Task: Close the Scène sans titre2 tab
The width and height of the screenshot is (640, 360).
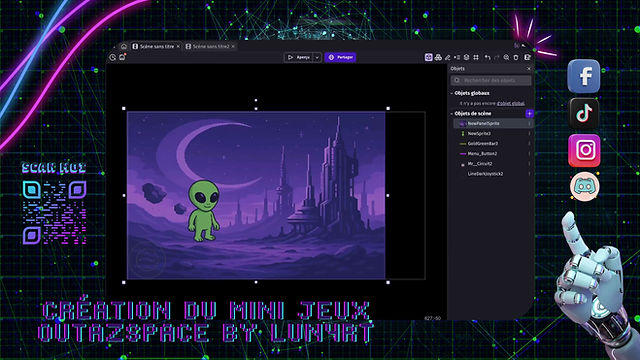Action: tap(233, 47)
